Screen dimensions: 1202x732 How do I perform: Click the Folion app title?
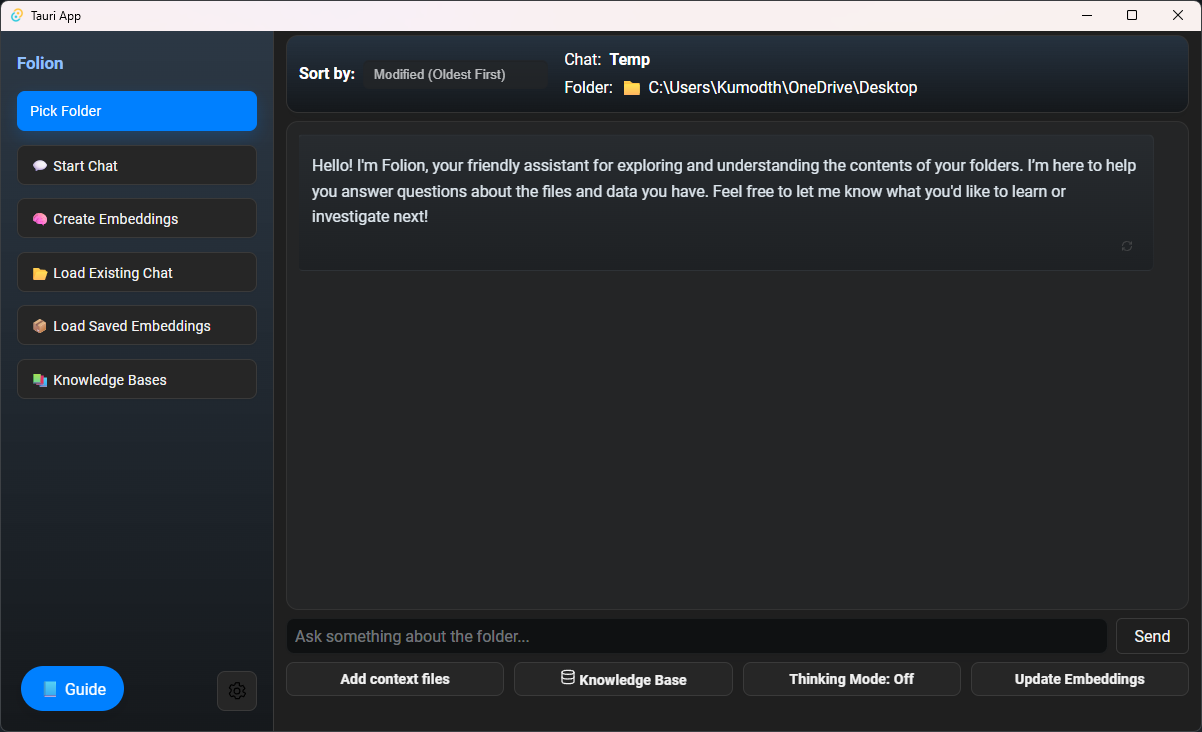[40, 63]
